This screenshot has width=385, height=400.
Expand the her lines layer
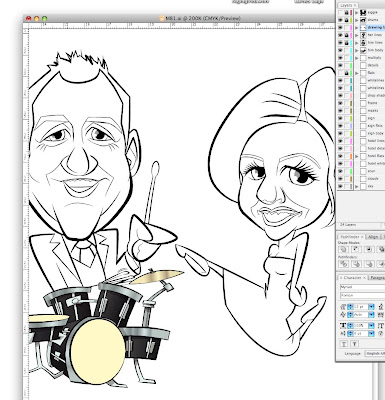(x=357, y=35)
